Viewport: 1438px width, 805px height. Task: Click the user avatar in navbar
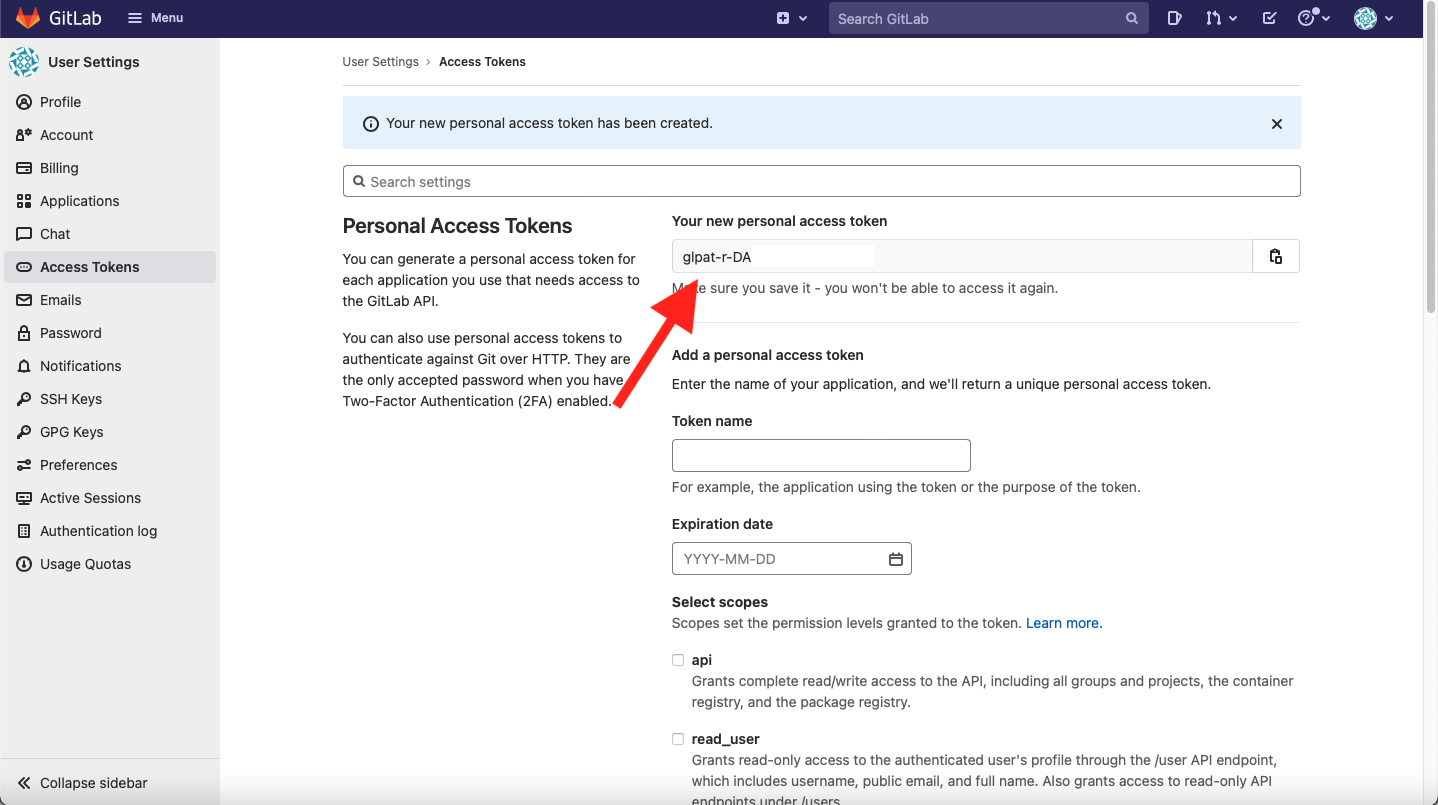click(1365, 18)
